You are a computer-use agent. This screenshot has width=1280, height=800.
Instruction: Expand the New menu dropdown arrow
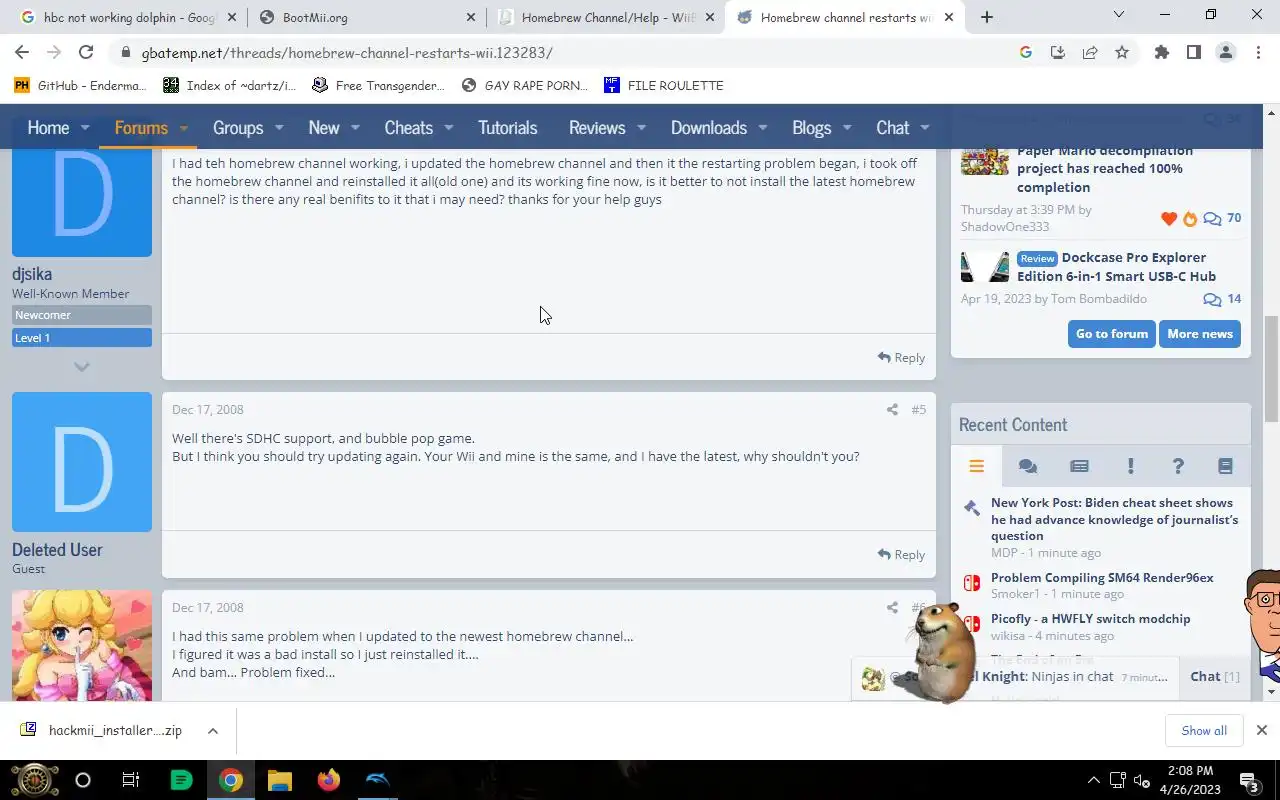click(x=355, y=128)
